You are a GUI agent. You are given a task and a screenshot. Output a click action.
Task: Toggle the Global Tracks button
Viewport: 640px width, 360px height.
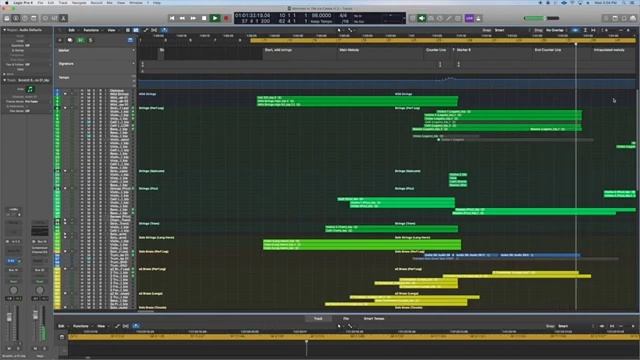click(130, 40)
